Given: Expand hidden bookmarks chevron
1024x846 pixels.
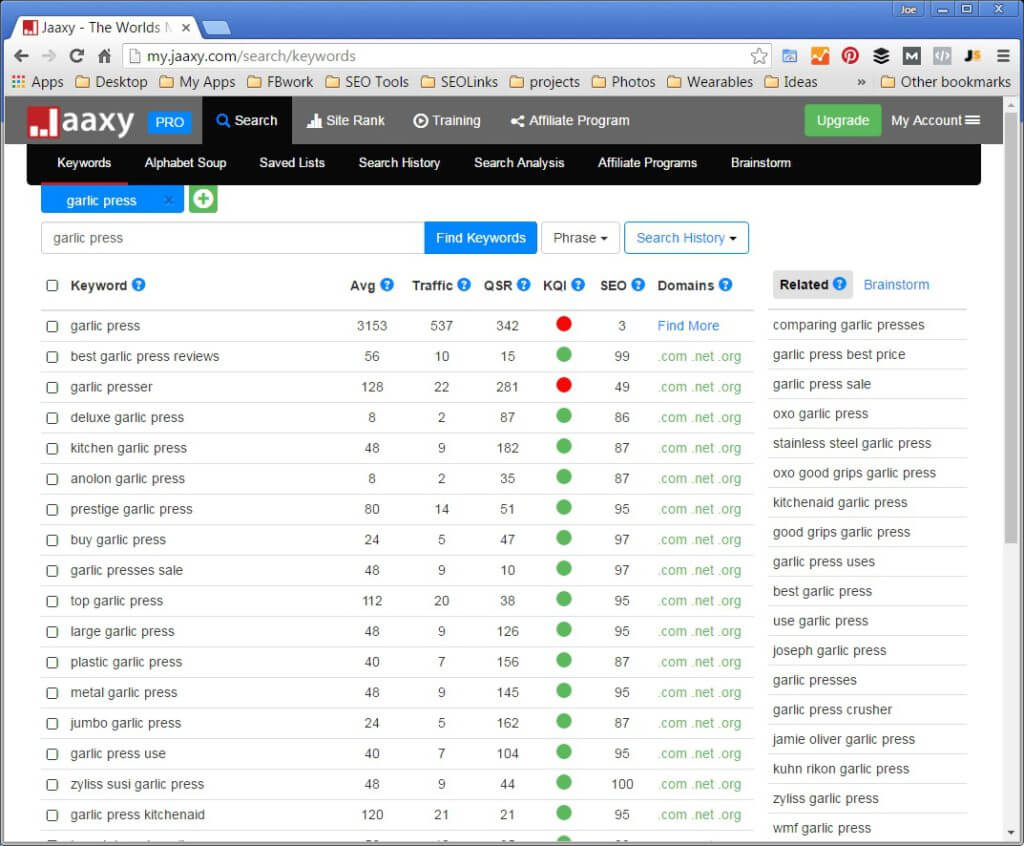Looking at the screenshot, I should pos(861,82).
